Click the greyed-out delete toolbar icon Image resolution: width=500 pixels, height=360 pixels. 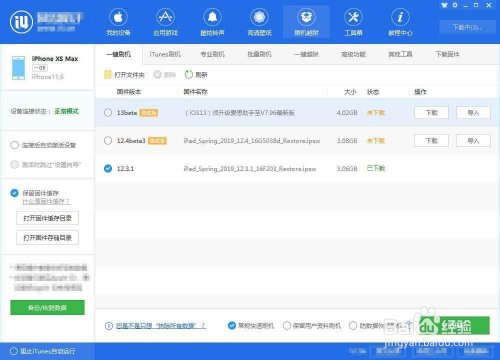[157, 75]
